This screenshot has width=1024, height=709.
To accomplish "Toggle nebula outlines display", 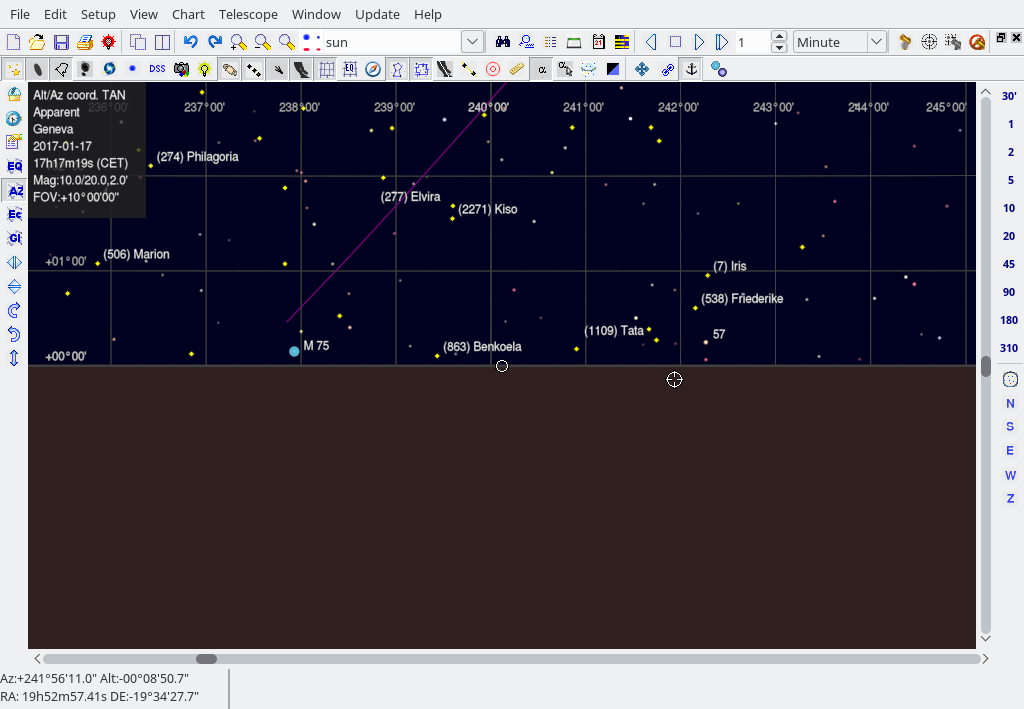I will 61,69.
